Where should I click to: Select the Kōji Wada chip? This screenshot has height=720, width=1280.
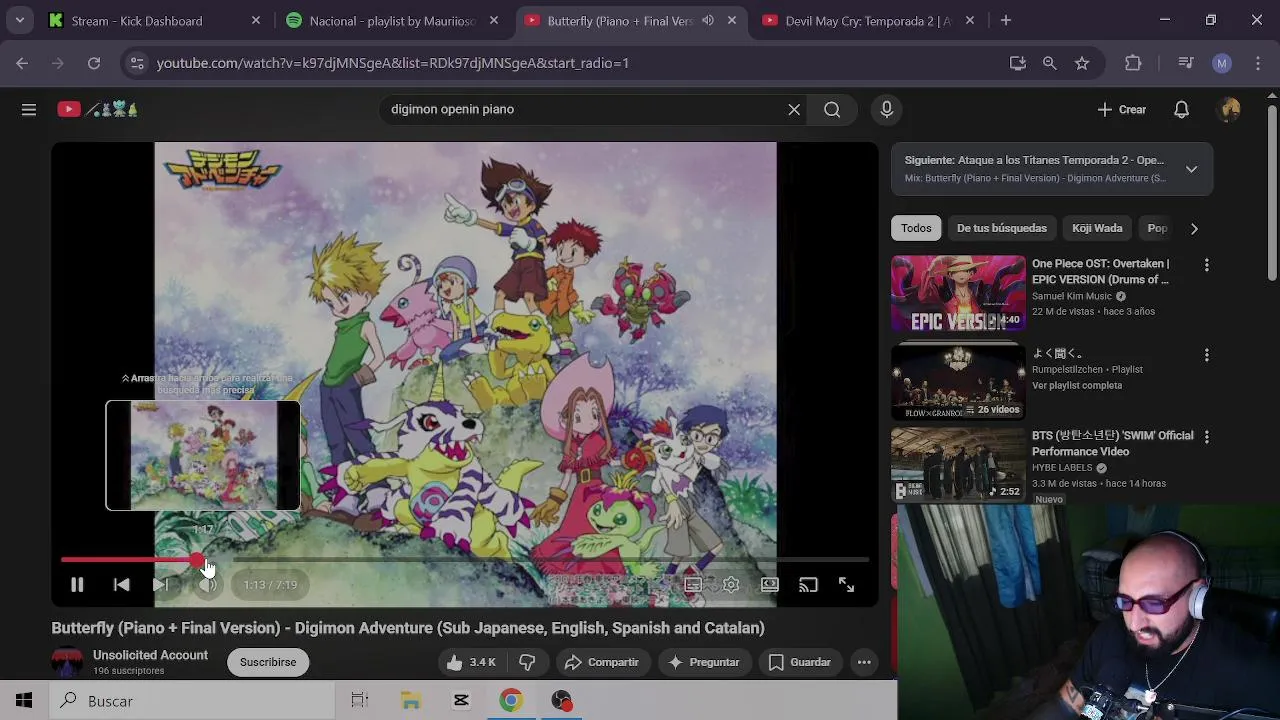pos(1097,228)
